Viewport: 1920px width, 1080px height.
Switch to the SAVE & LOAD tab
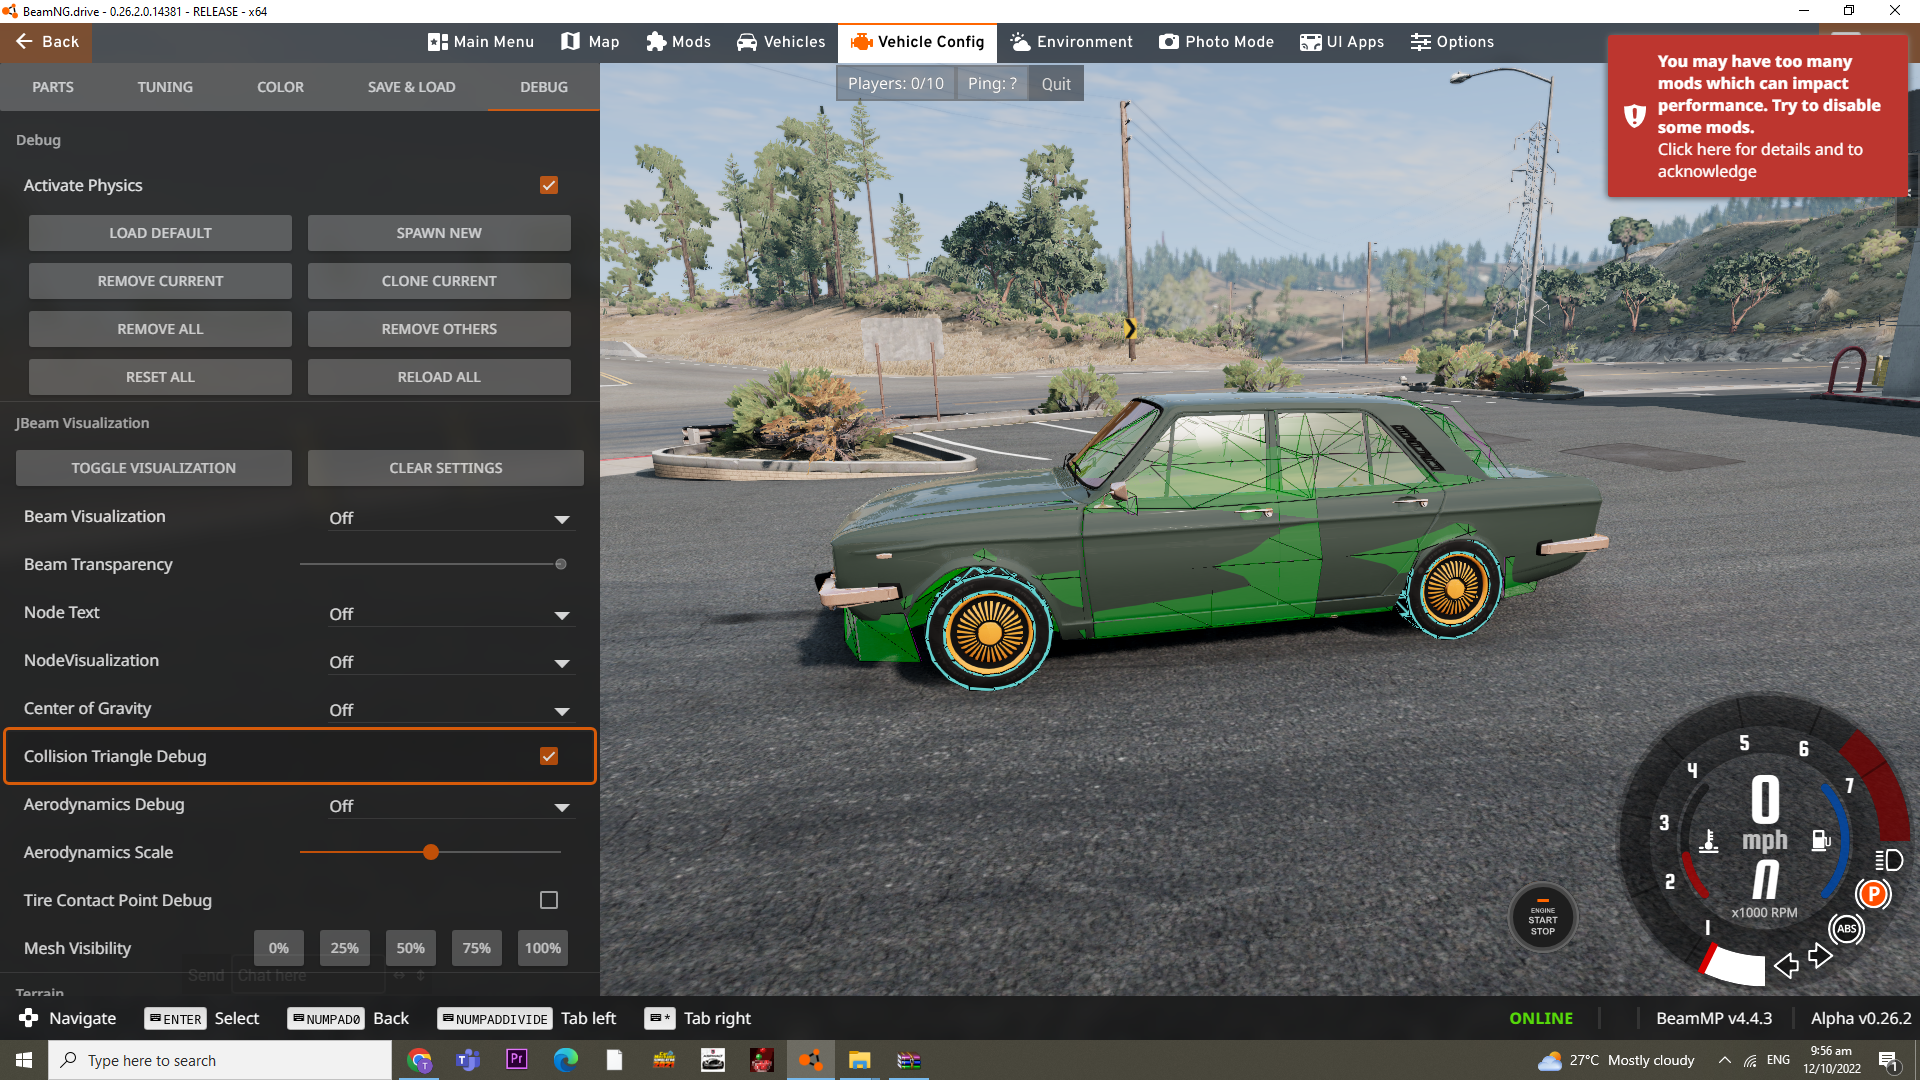click(411, 87)
